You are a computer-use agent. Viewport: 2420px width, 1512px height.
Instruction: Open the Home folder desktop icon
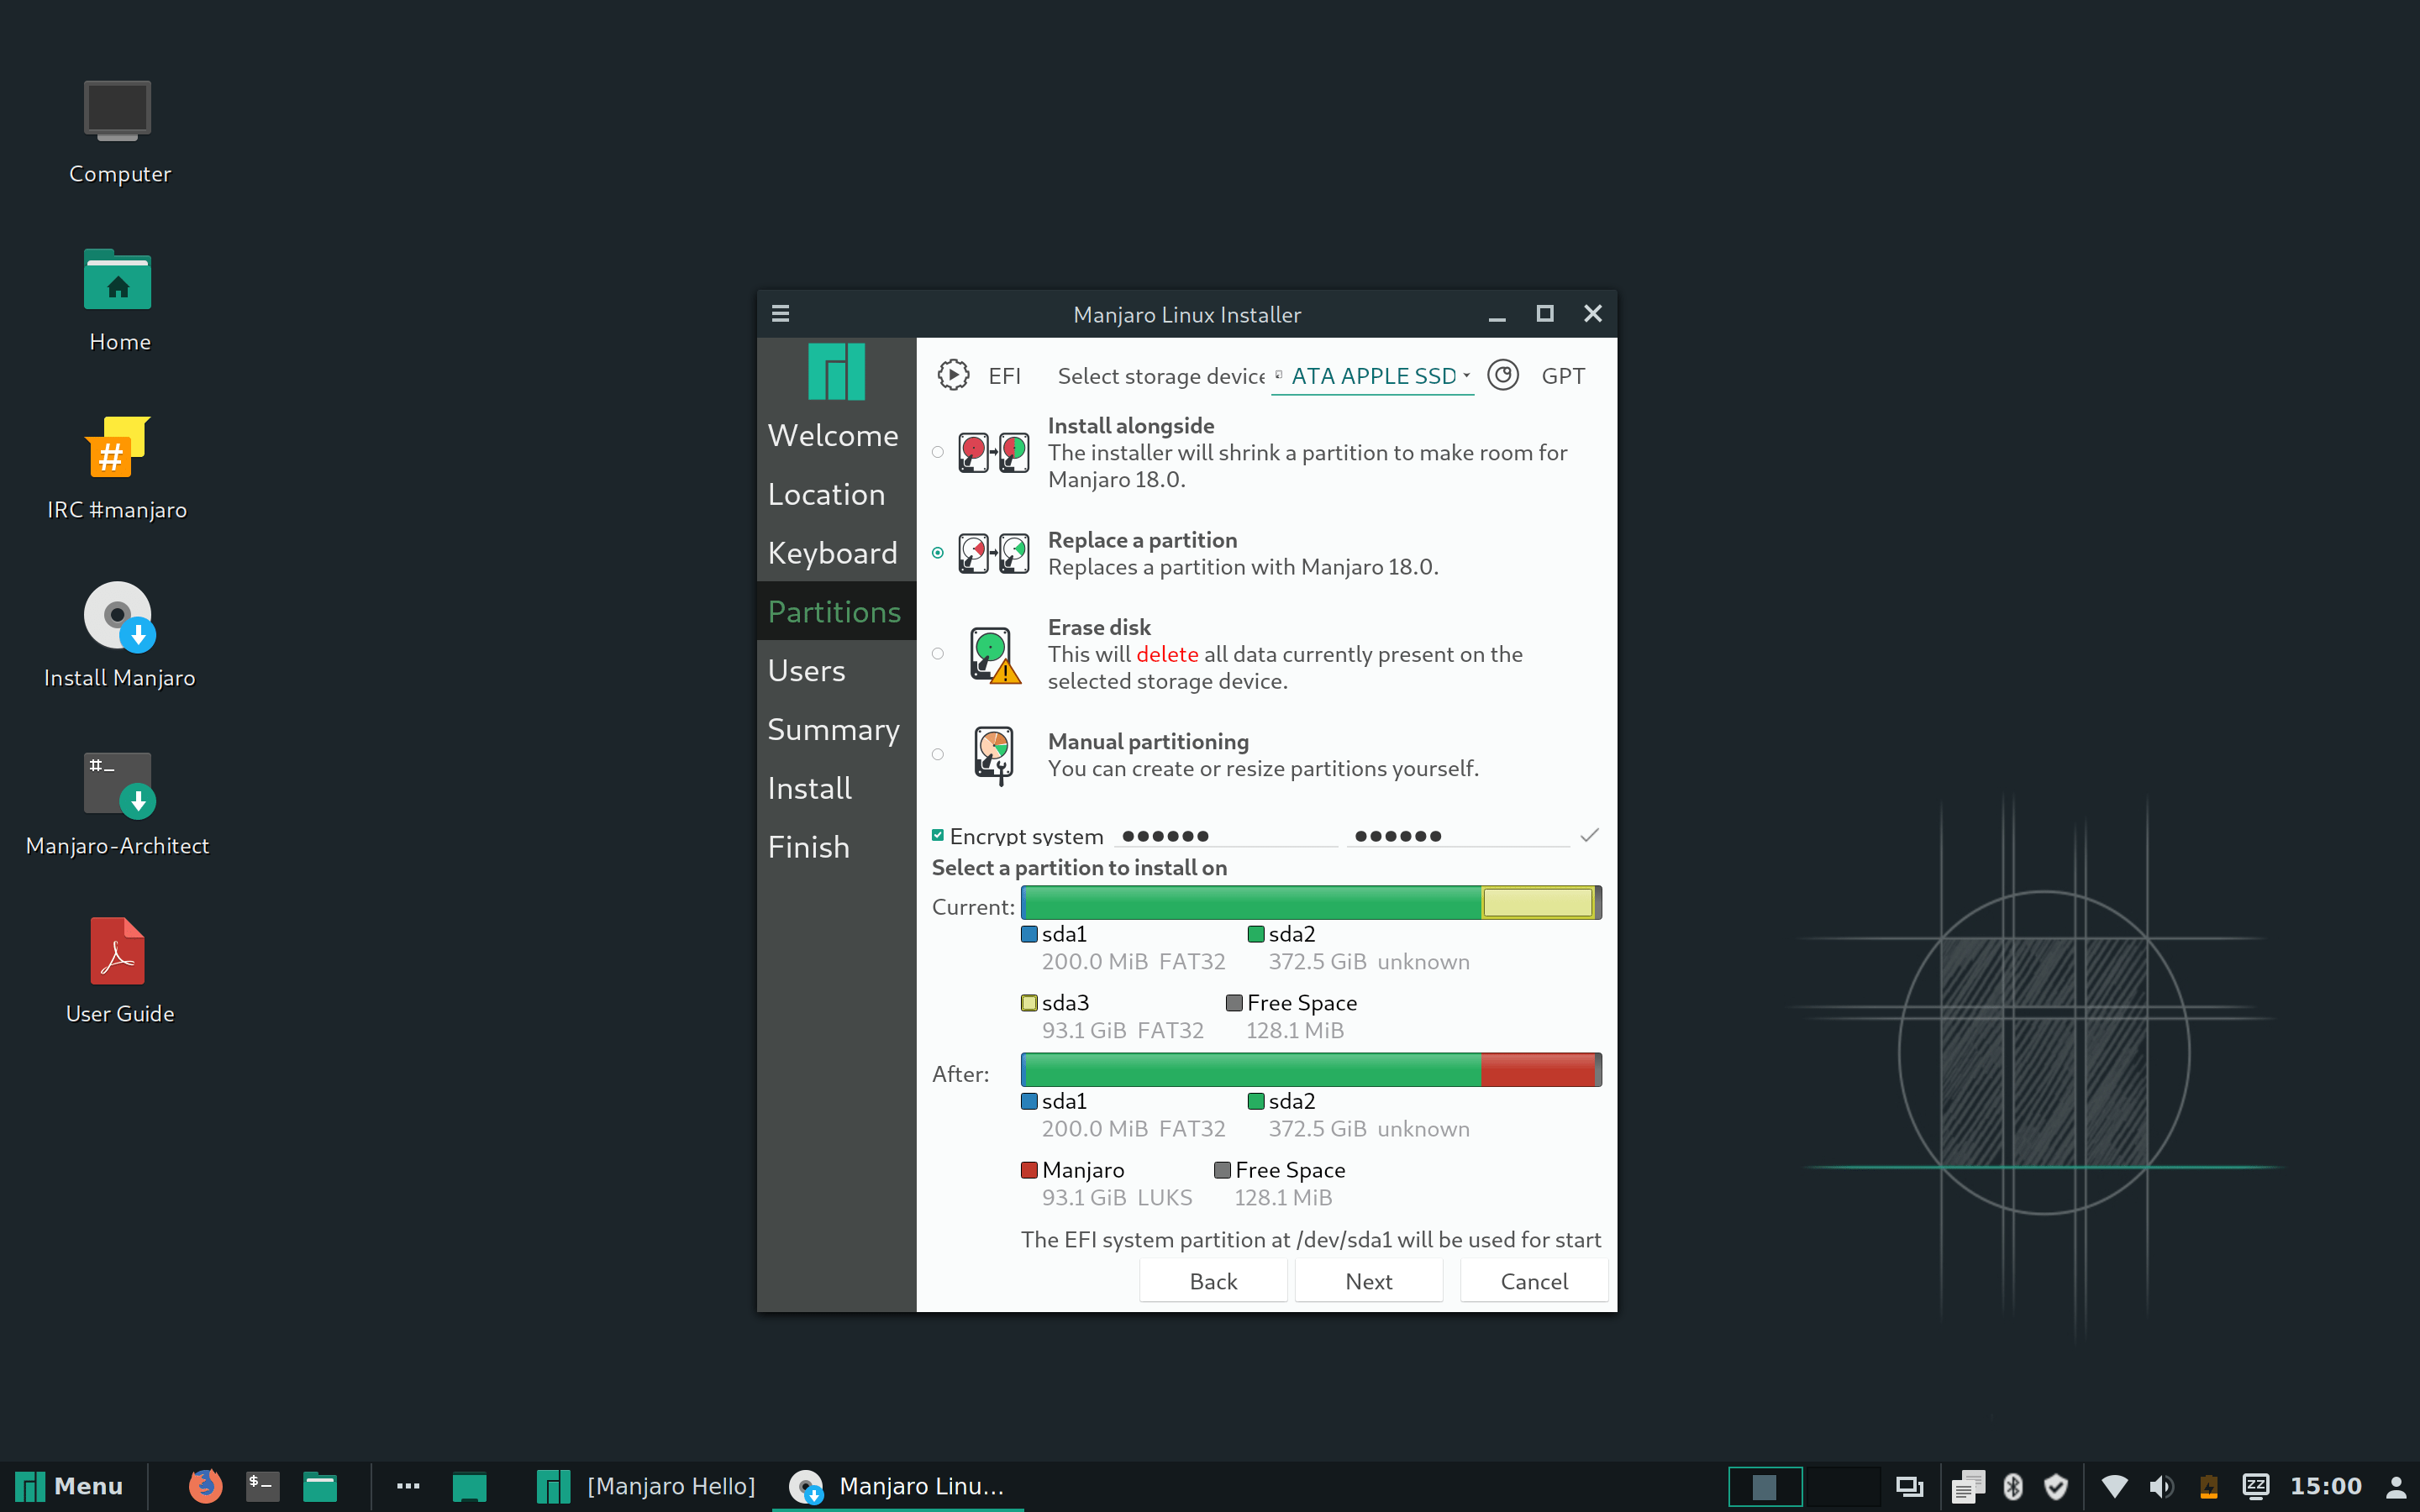118,280
